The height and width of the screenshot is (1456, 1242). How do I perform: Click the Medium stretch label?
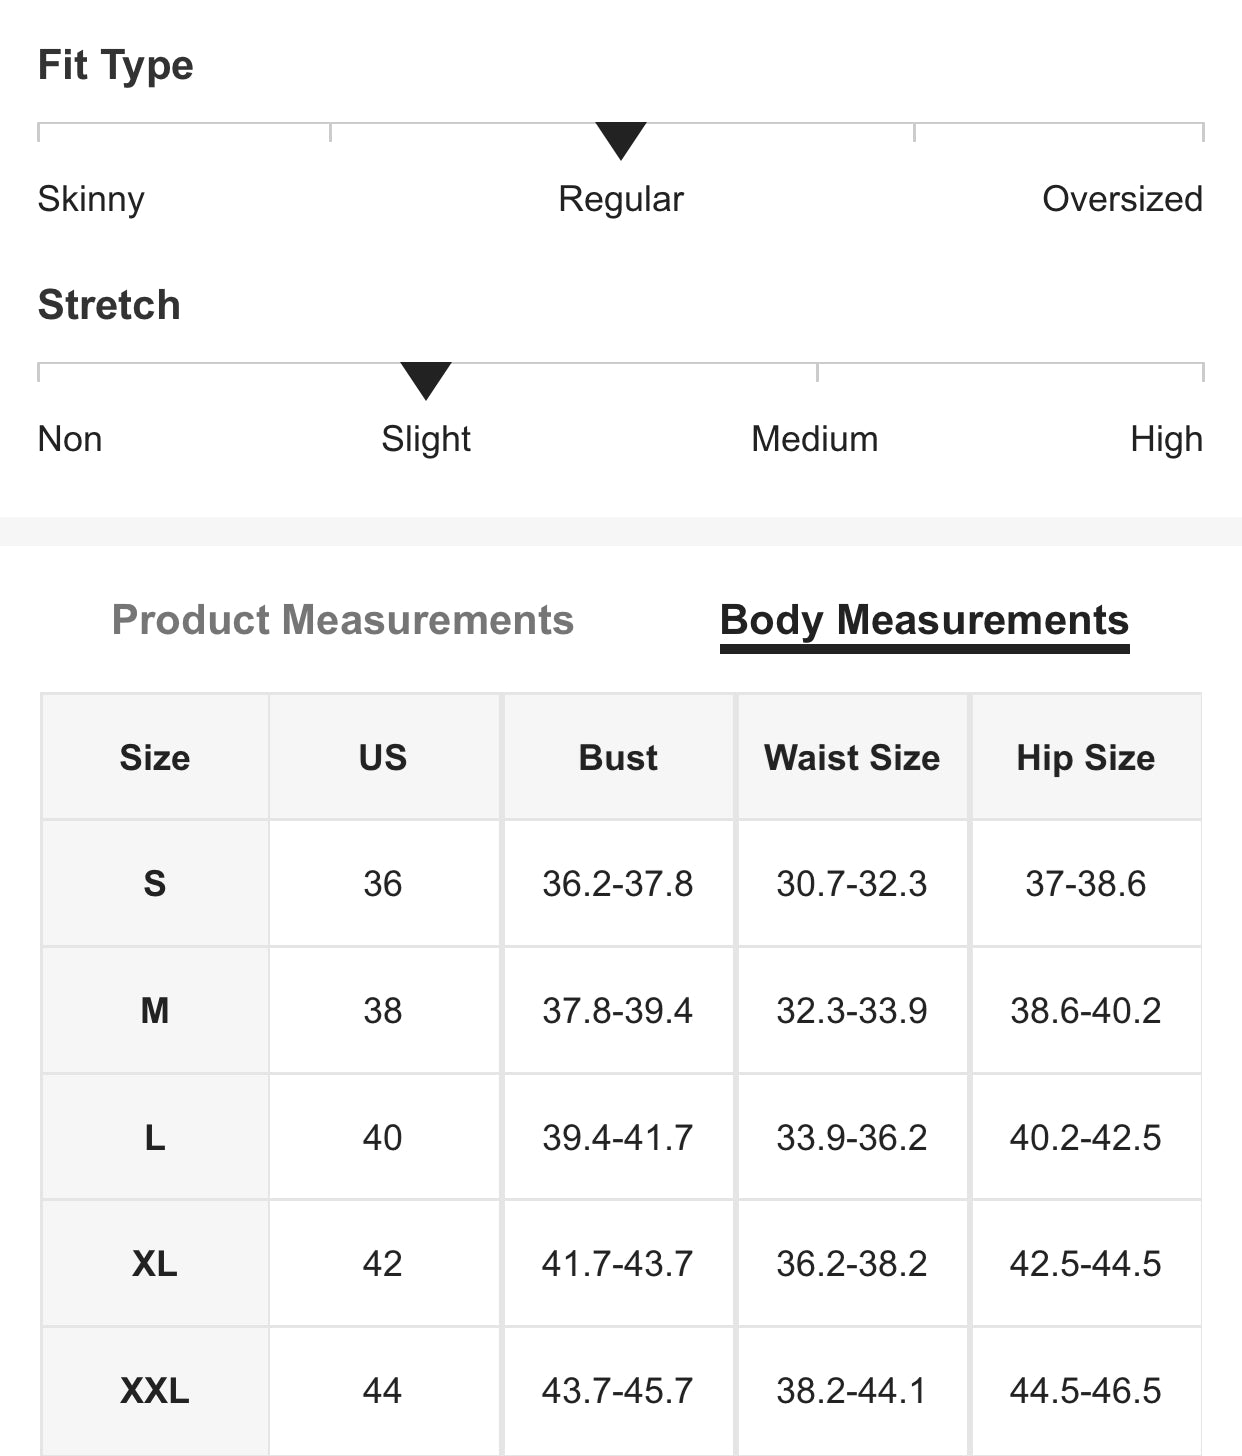815,439
